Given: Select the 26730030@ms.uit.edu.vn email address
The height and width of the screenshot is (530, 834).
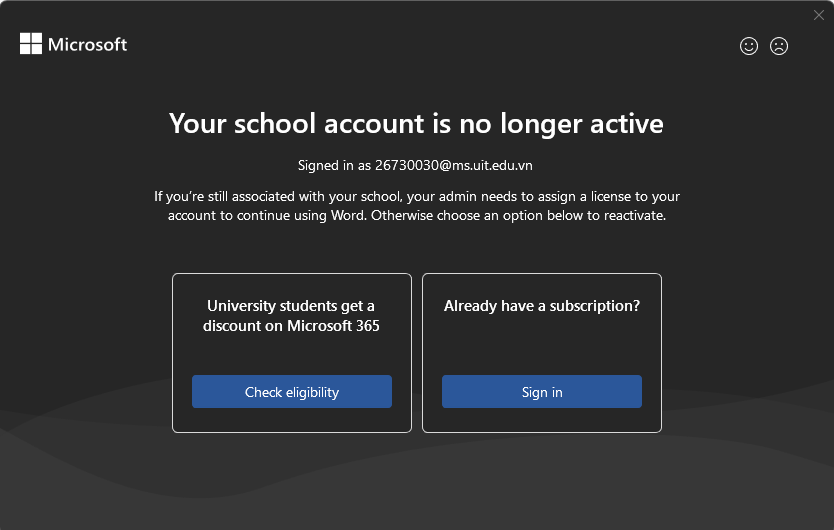Looking at the screenshot, I should (x=454, y=165).
